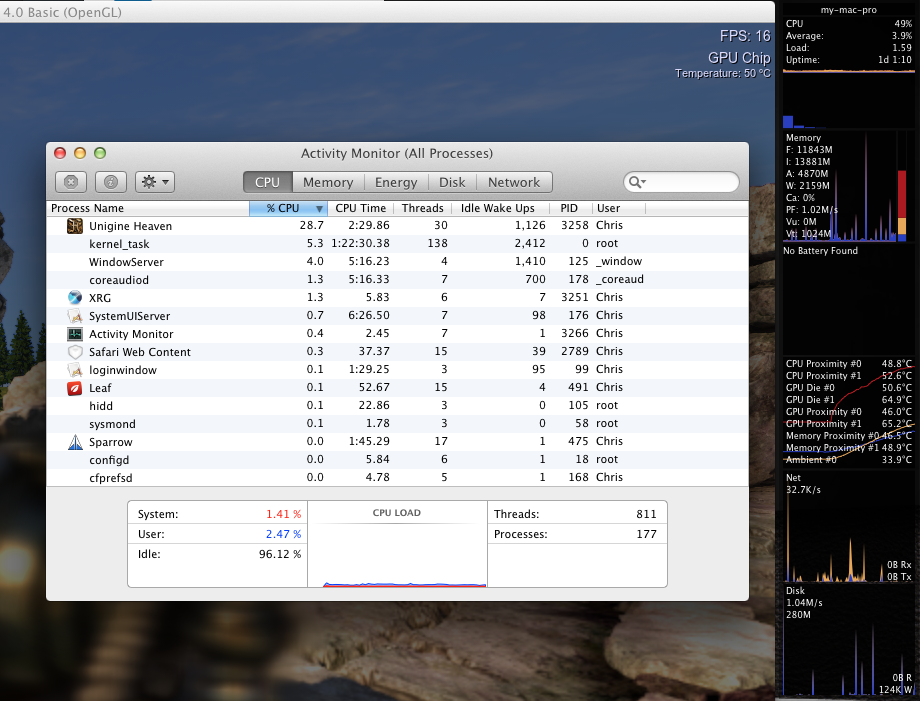Image resolution: width=920 pixels, height=701 pixels.
Task: Select the sysmond process row
Action: click(x=397, y=424)
